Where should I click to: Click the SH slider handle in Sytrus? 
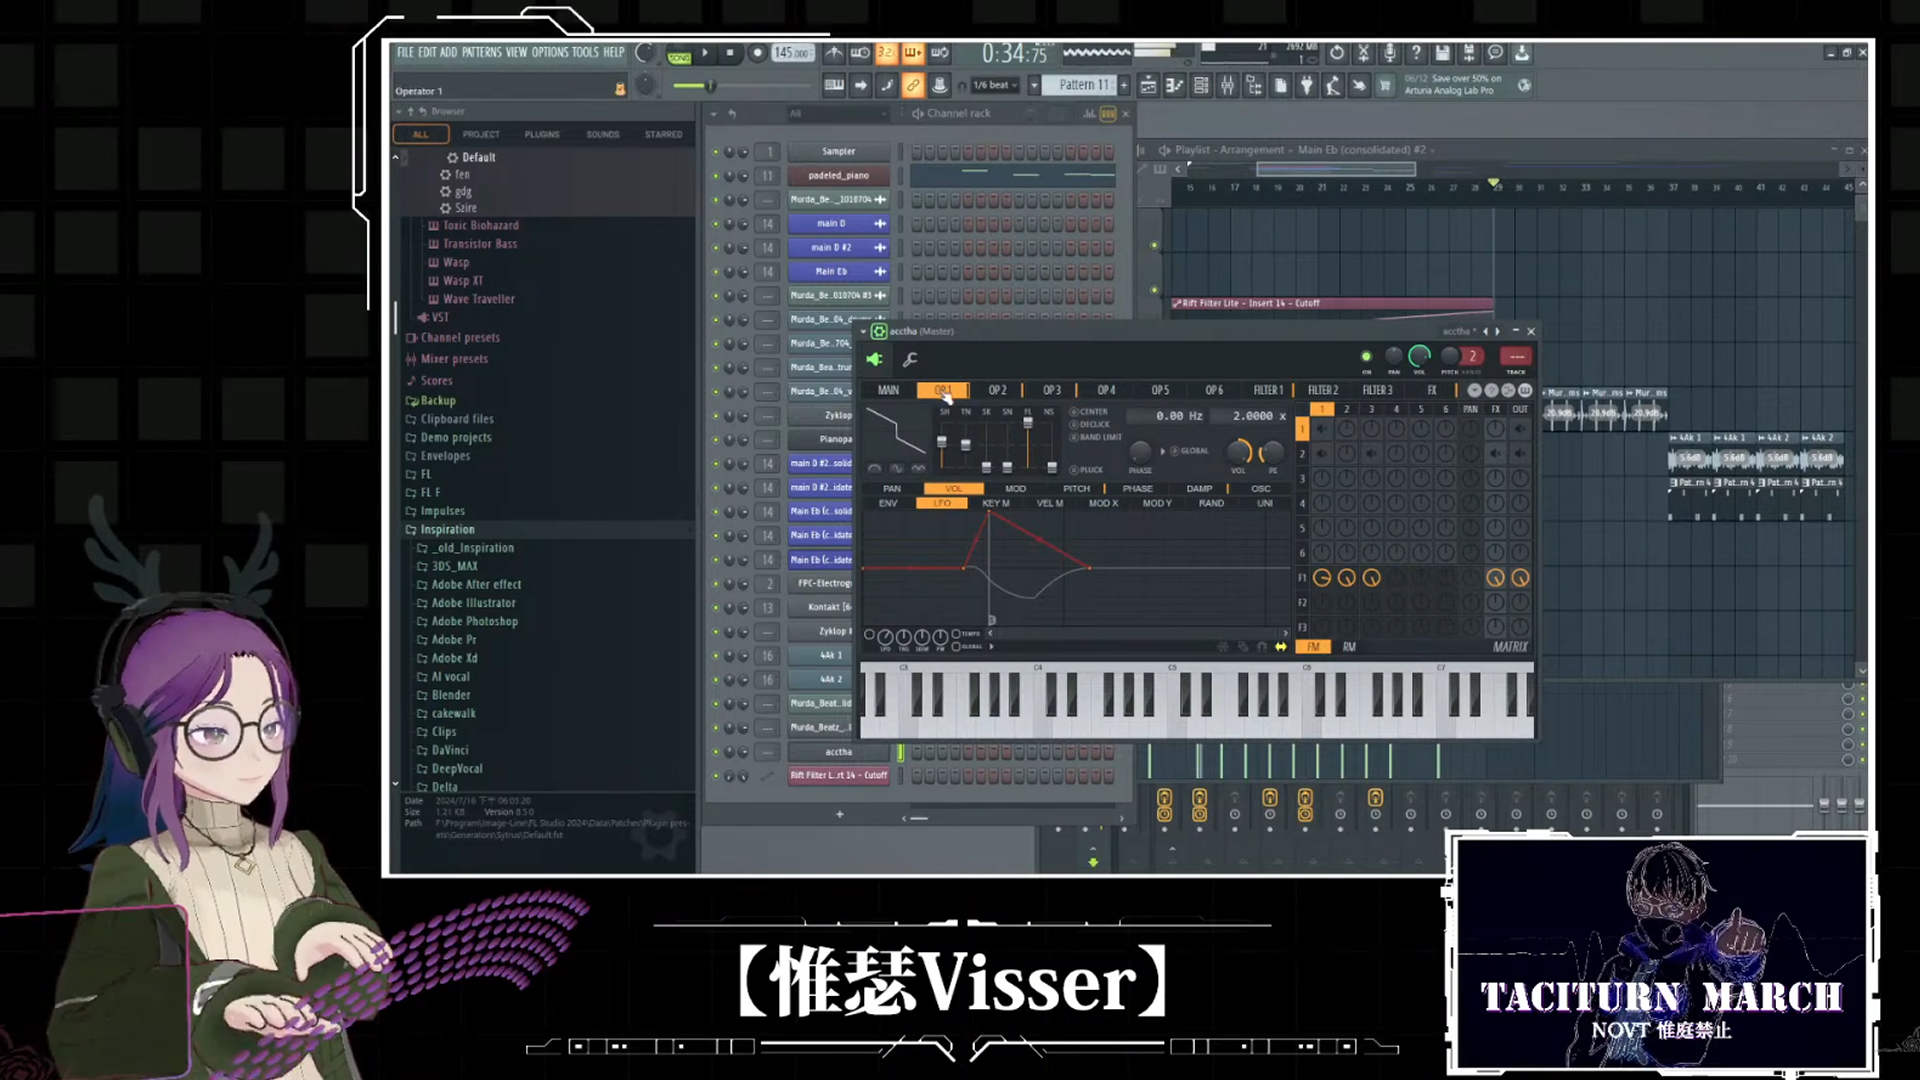[941, 442]
